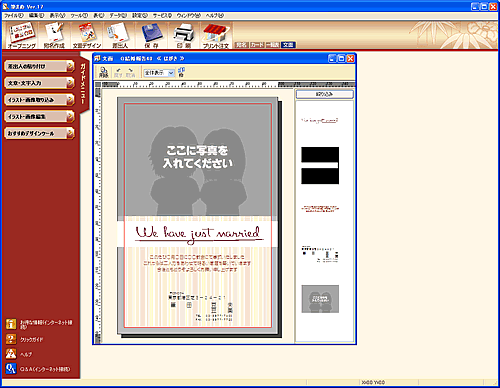Select the cursive title thumbnail in parts list

320,120
